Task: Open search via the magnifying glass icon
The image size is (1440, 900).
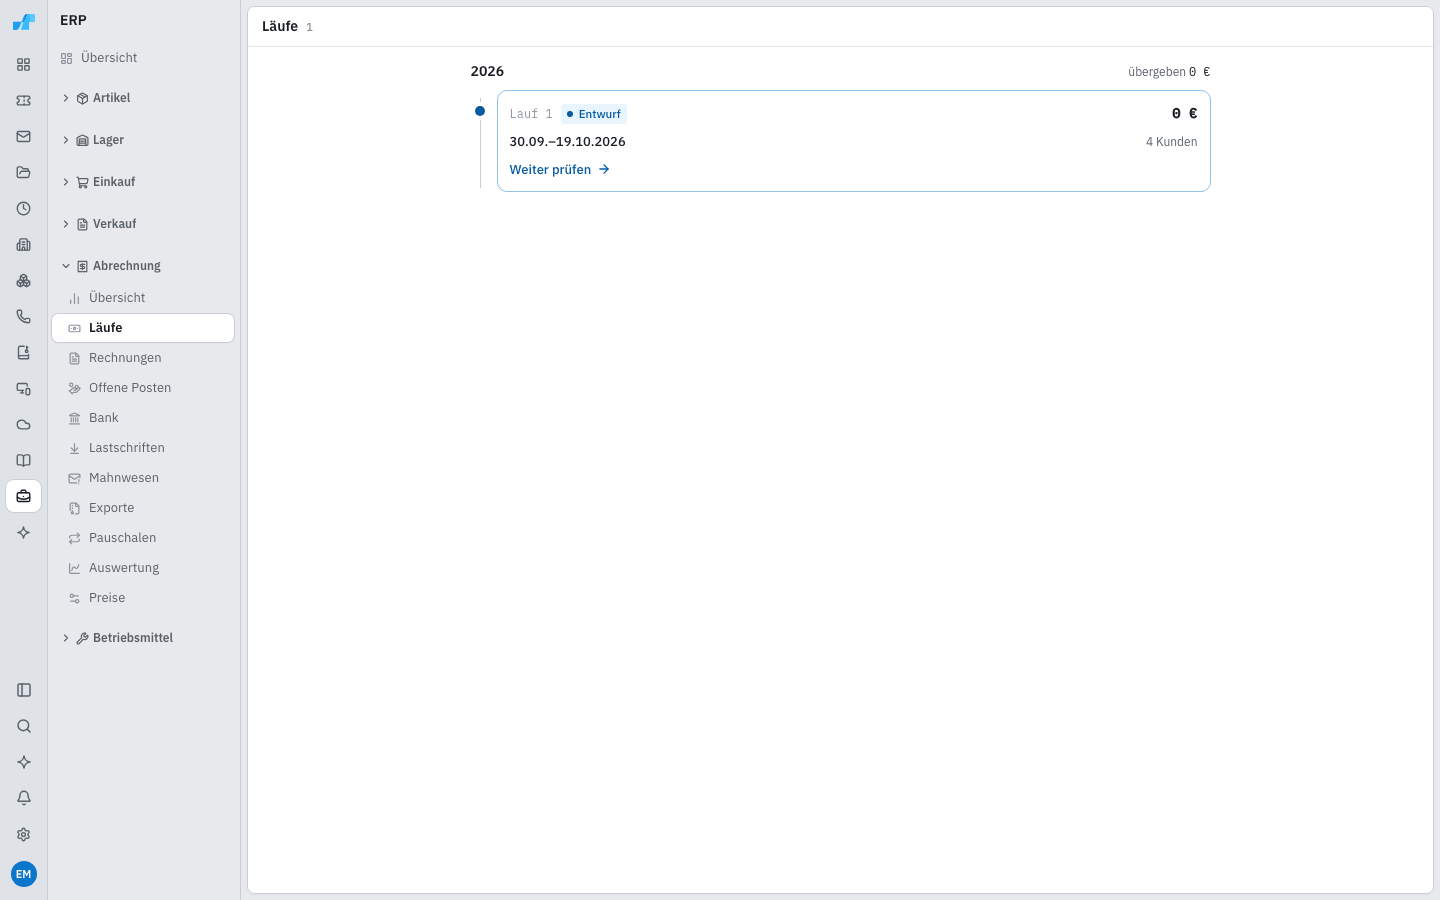Action: point(24,726)
